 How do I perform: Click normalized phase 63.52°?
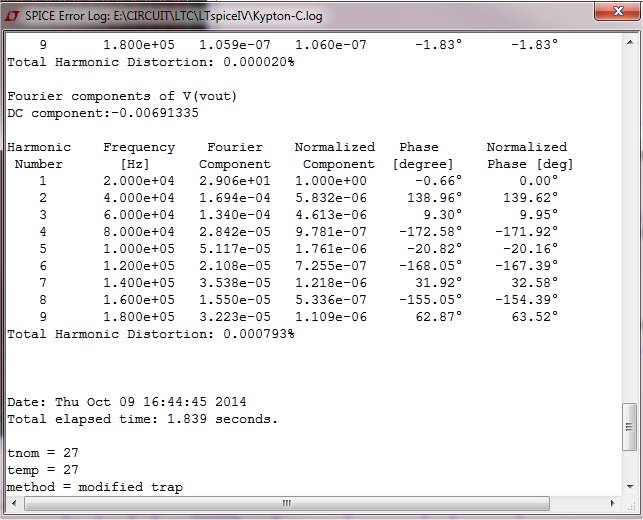pos(535,317)
